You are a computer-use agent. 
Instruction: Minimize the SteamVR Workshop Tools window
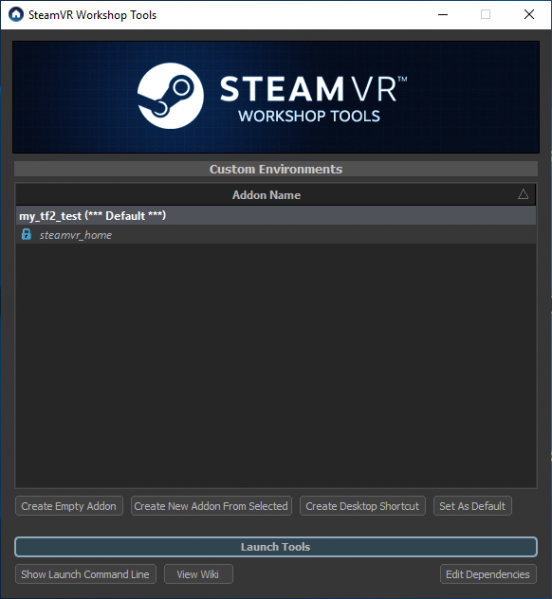coord(443,15)
